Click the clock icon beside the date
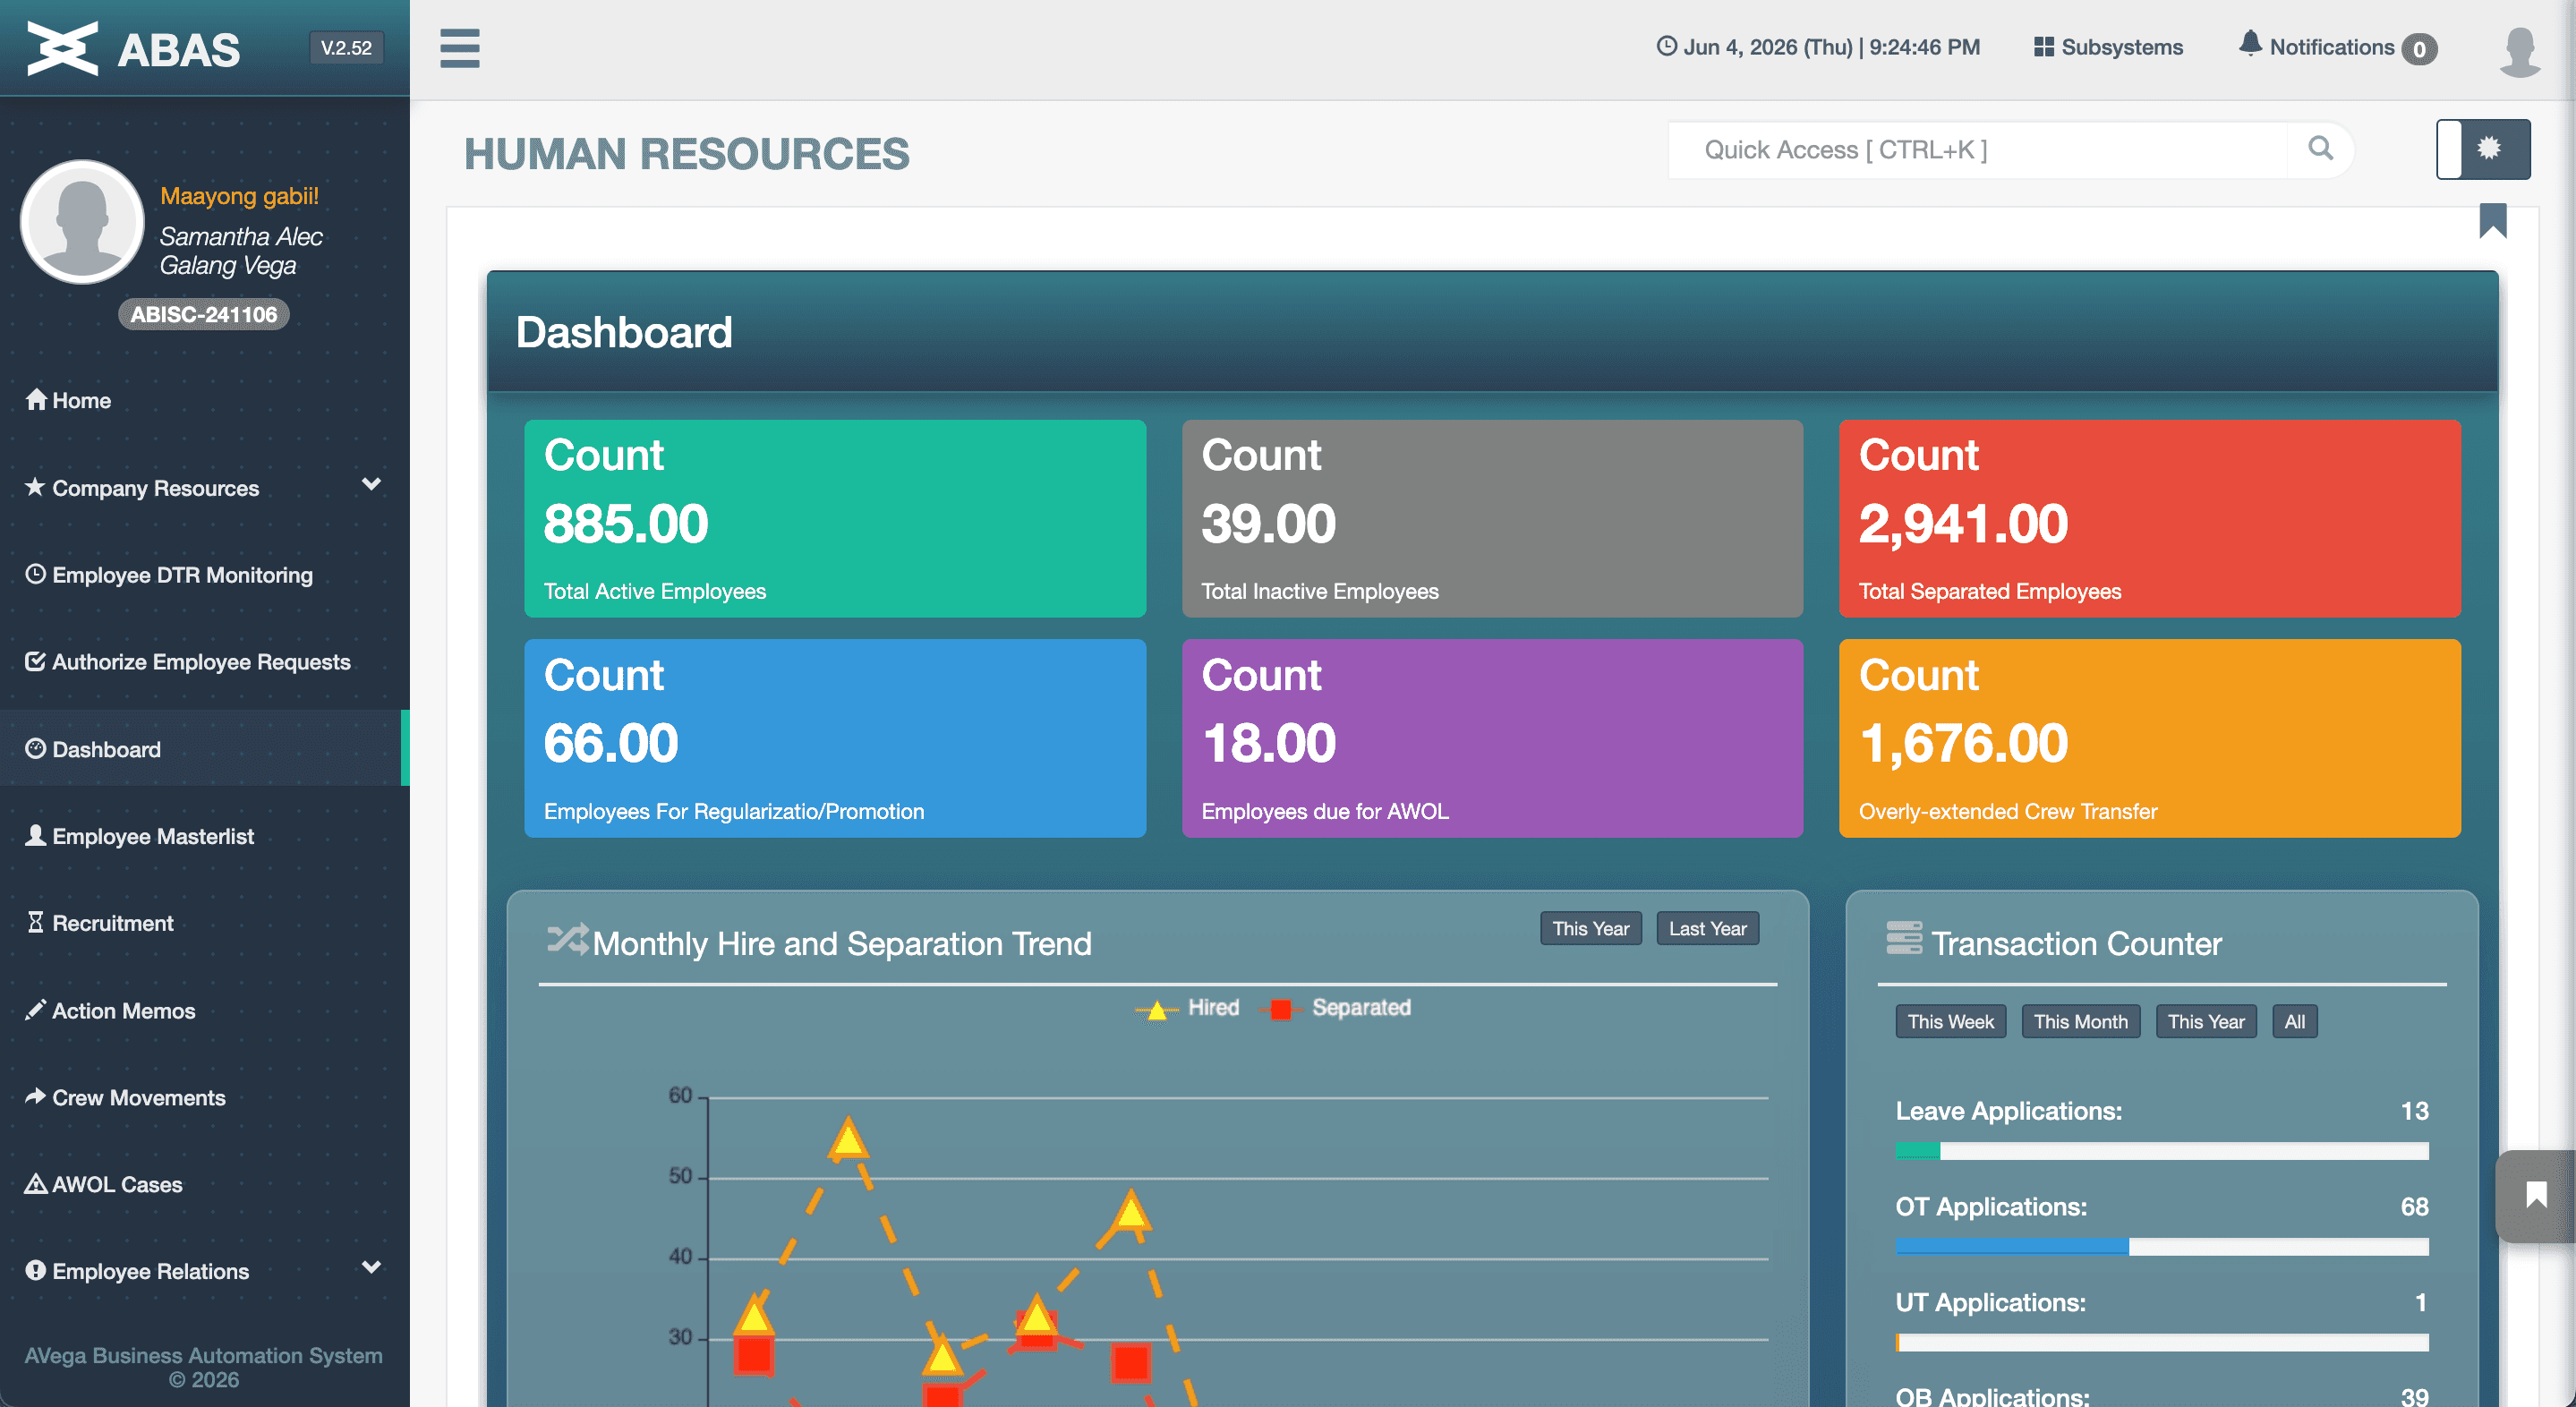Image resolution: width=2576 pixels, height=1407 pixels. click(1666, 46)
